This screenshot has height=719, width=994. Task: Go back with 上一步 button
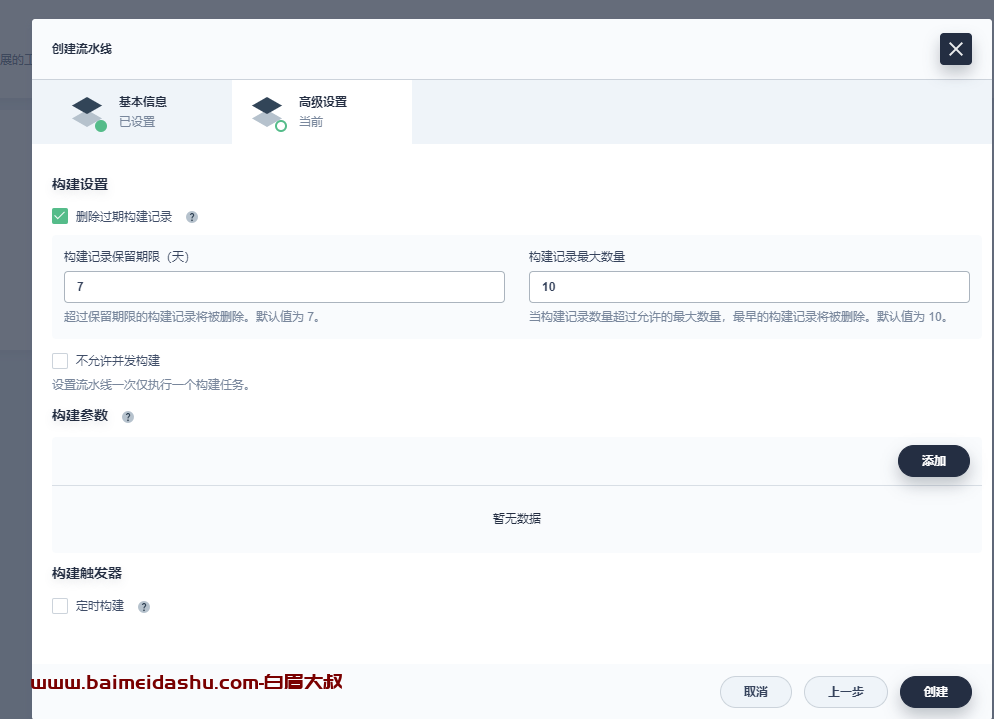[846, 692]
